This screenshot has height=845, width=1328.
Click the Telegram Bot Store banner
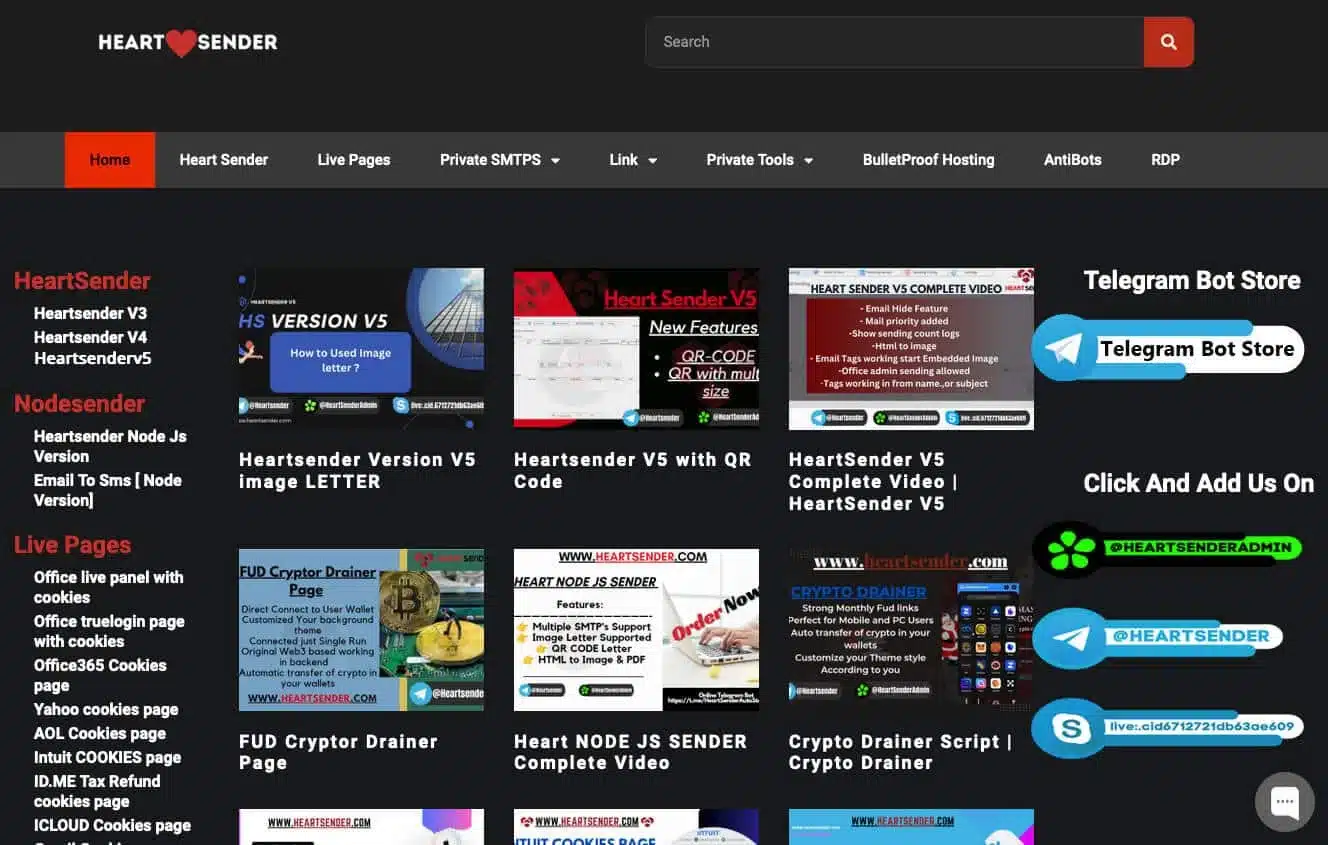coord(1168,348)
